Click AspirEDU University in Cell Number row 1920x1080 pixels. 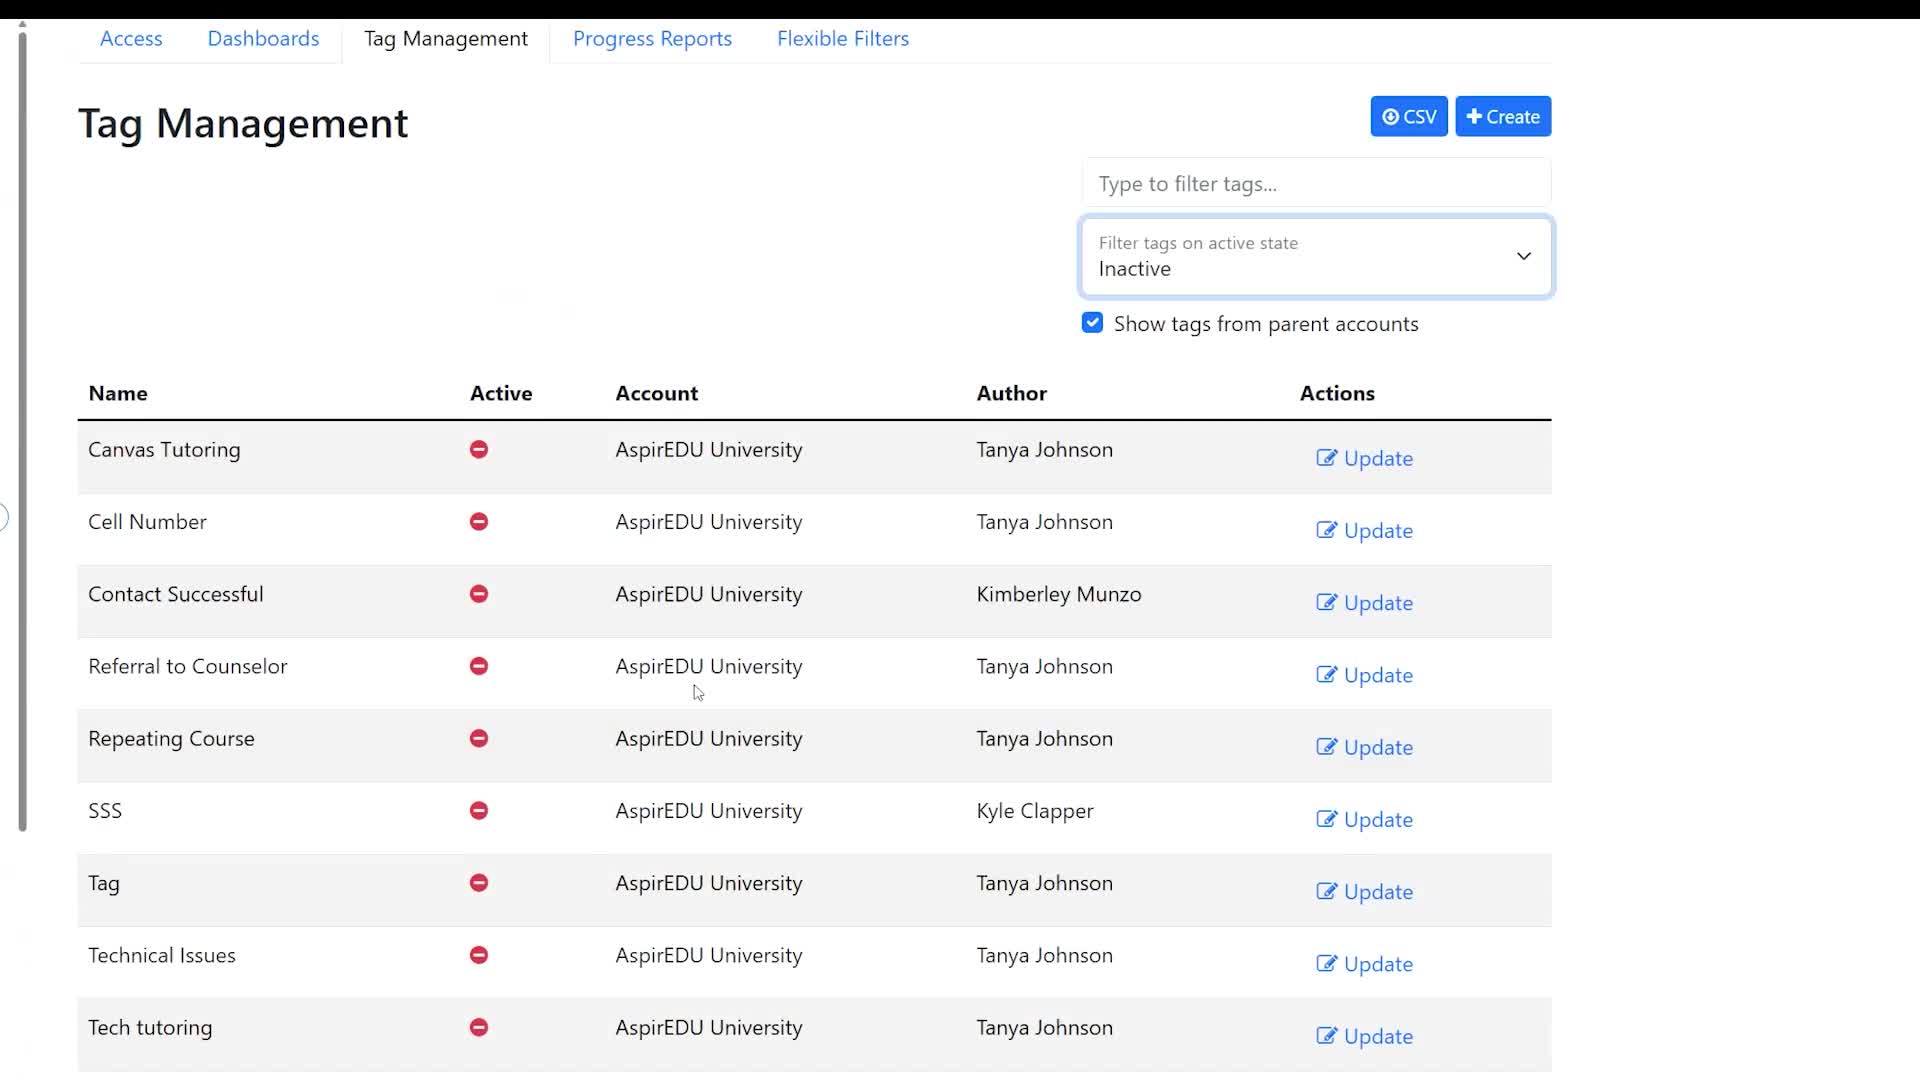pyautogui.click(x=709, y=522)
